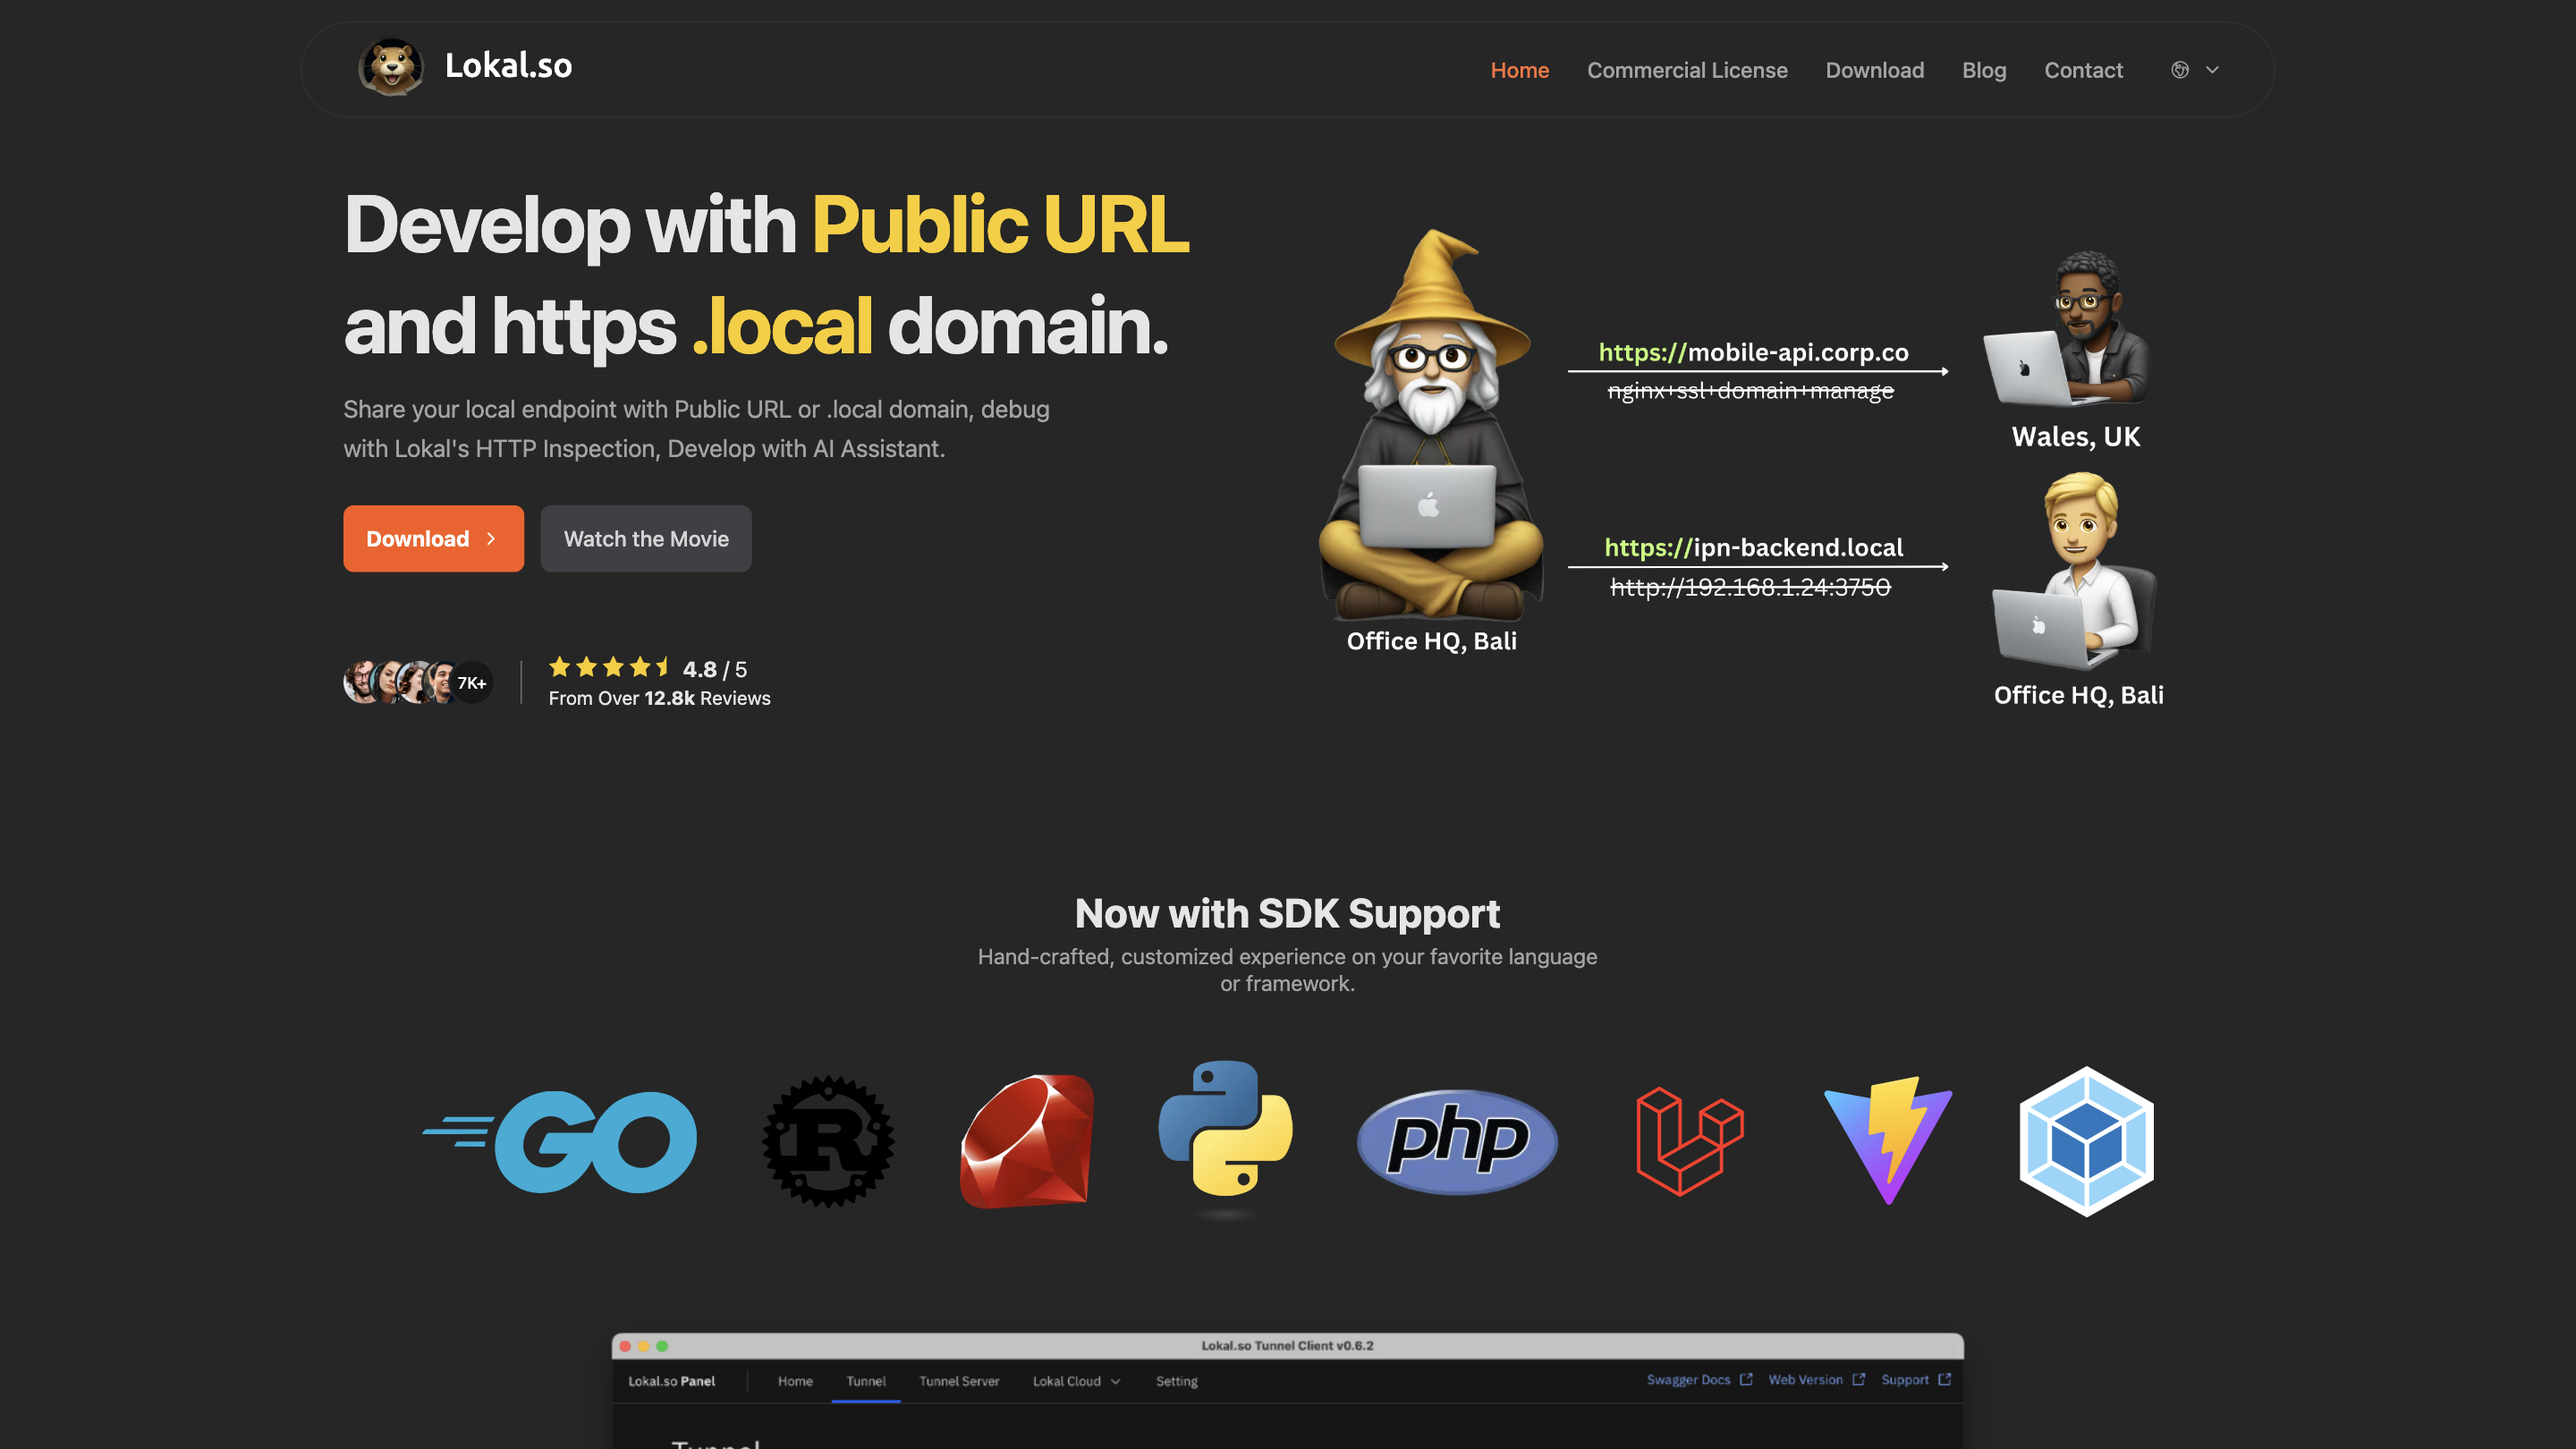
Task: Go to the Blog page
Action: click(1983, 70)
